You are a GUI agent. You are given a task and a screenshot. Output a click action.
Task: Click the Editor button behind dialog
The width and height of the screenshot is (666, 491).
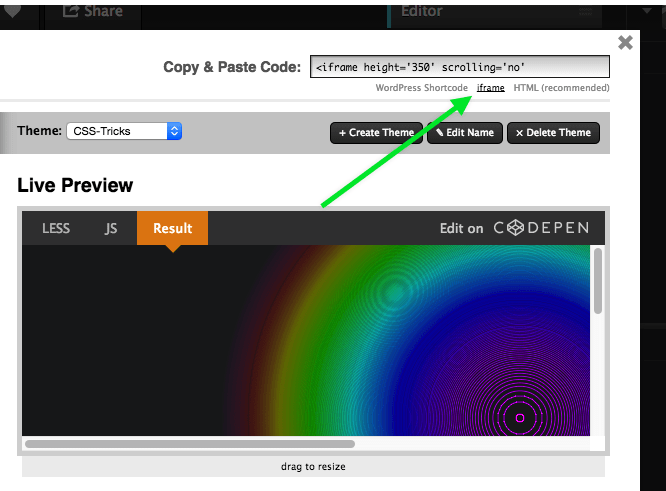pos(422,11)
